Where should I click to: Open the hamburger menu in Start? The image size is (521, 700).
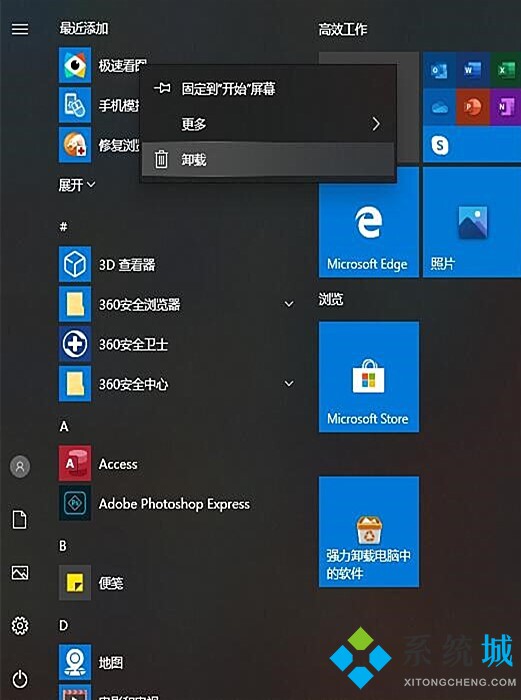pos(20,29)
